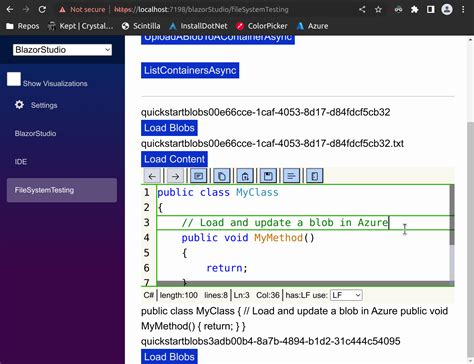Open the browser extensions puzzle icon
The image size is (474, 364).
[x=414, y=9]
